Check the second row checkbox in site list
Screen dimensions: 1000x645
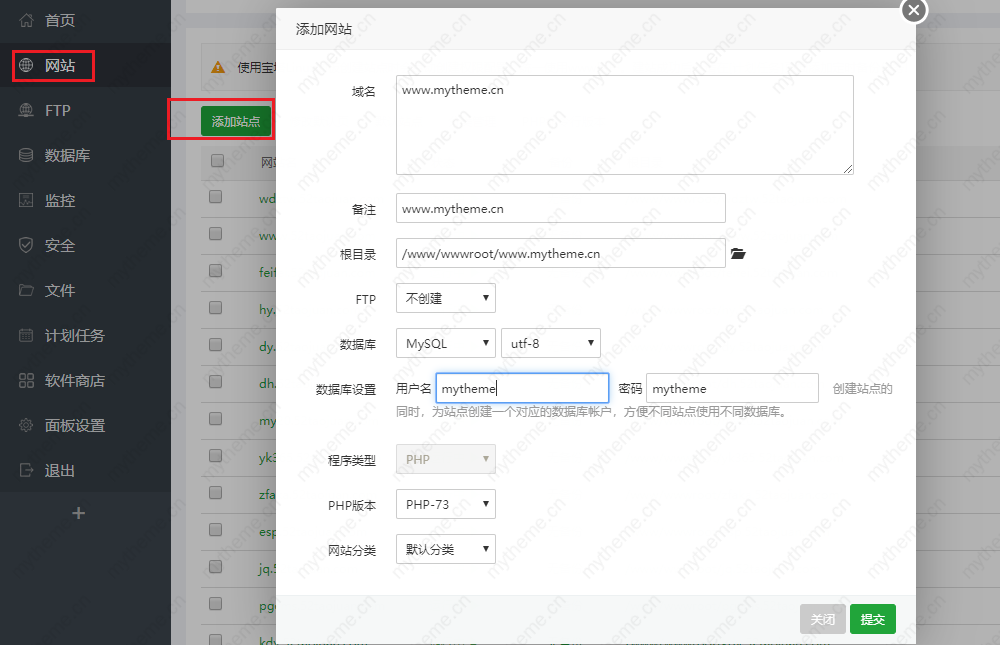(x=216, y=235)
